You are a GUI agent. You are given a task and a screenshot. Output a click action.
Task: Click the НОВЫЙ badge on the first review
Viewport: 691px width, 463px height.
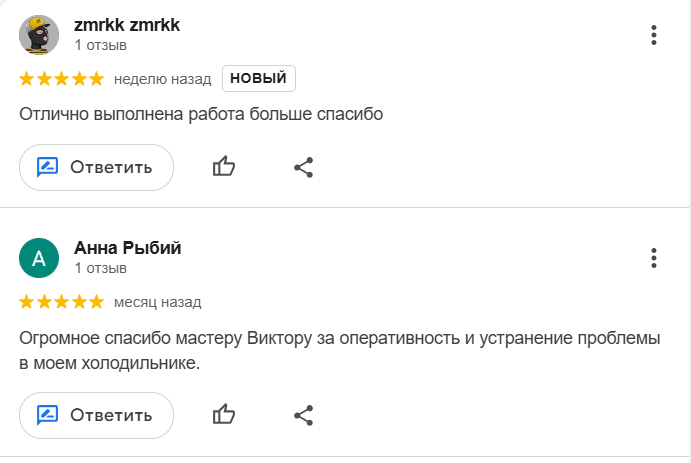click(258, 78)
